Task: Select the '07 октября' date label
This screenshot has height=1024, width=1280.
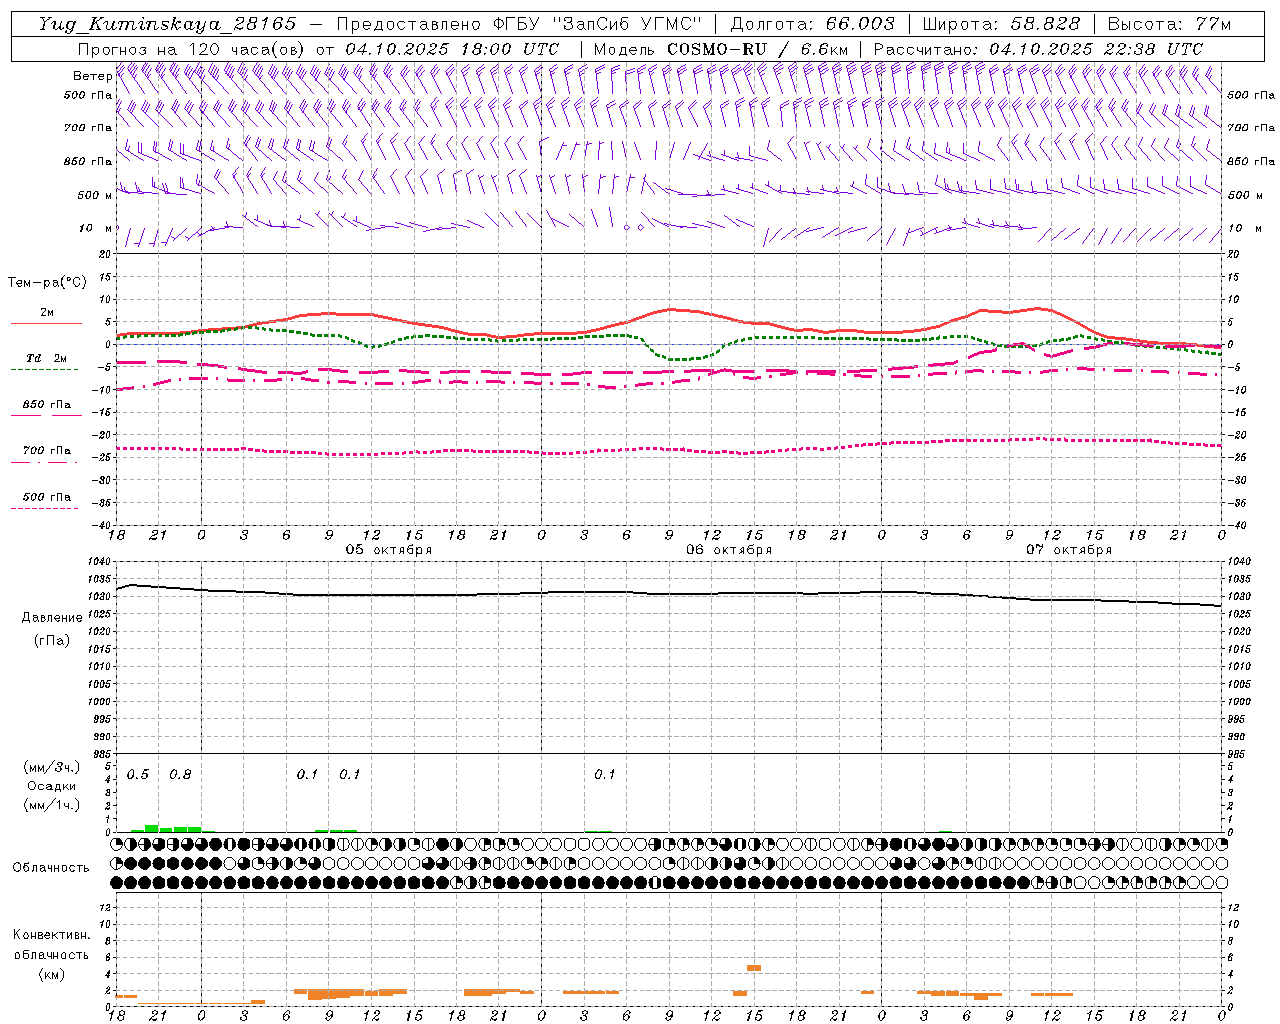Action: 1069,550
